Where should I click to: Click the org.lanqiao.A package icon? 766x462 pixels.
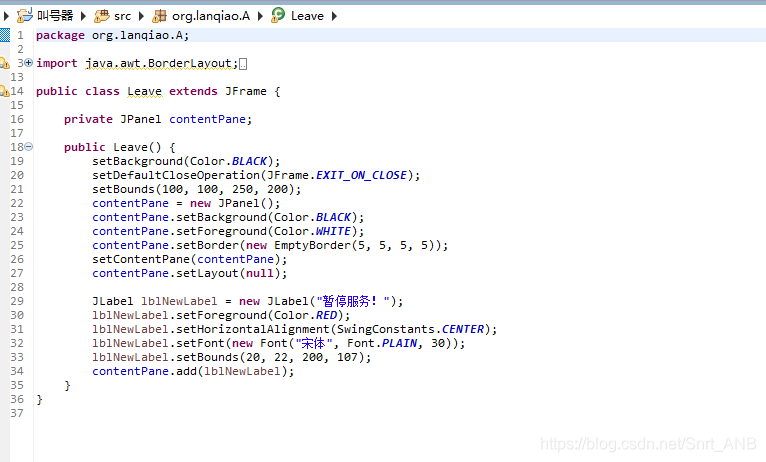(159, 16)
